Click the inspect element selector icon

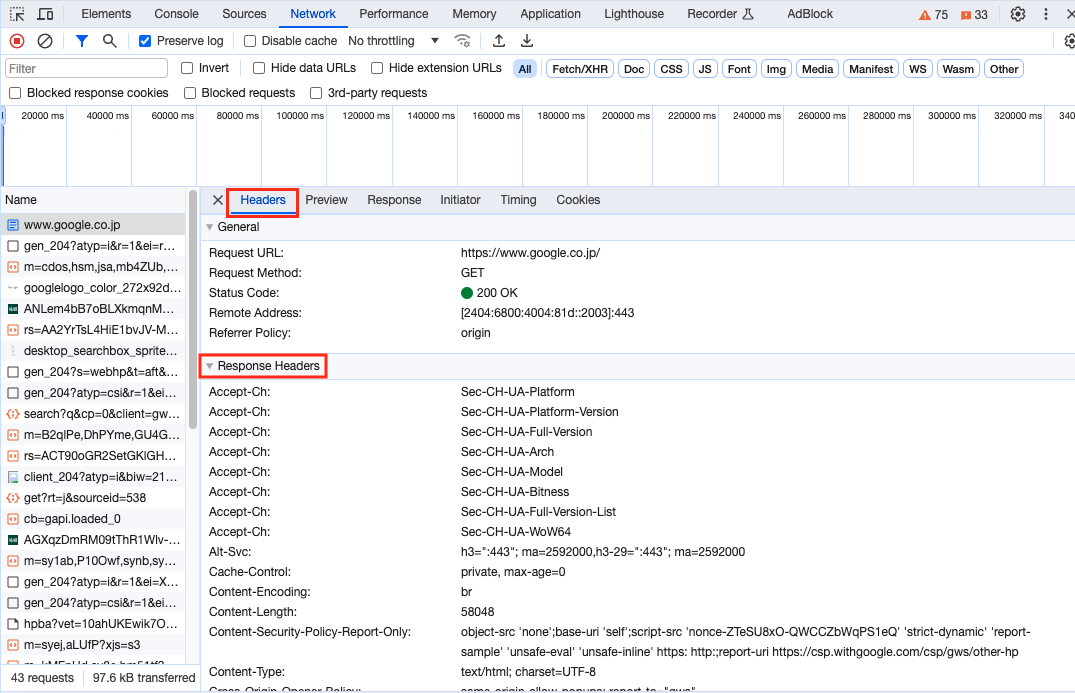tap(17, 14)
